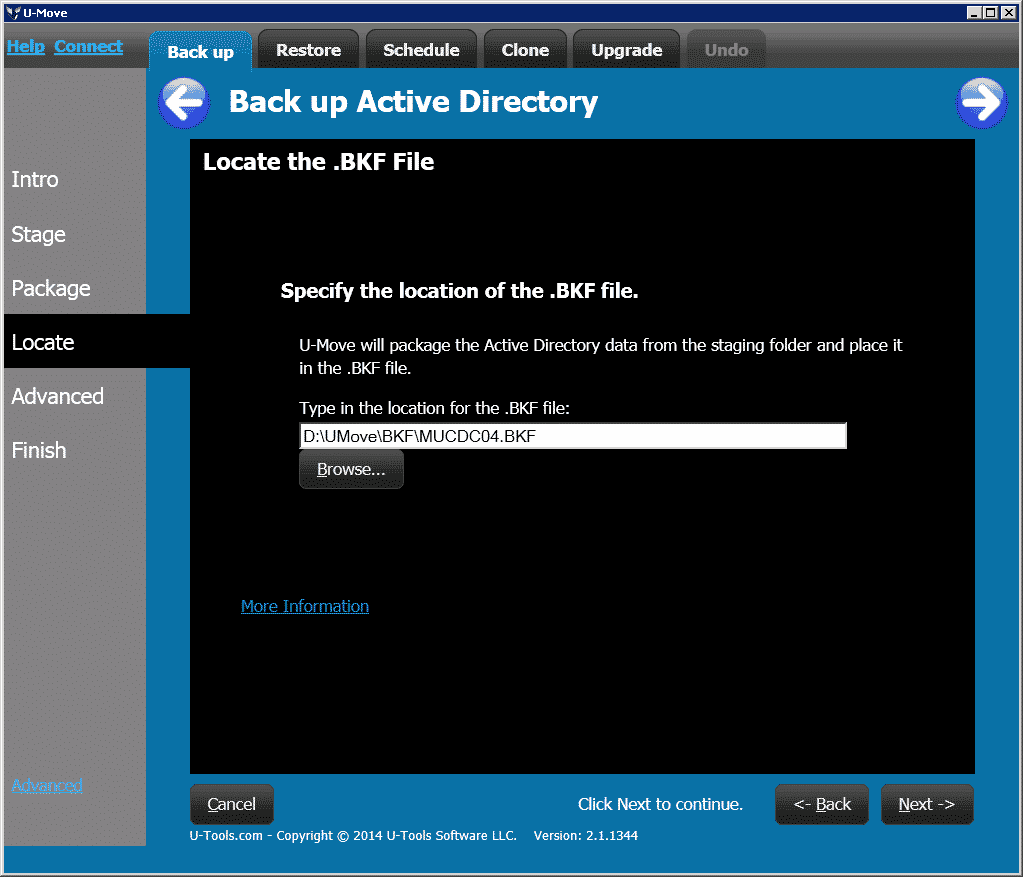This screenshot has height=877, width=1023.
Task: Click 'Click Next to continue.' text
Action: [660, 804]
